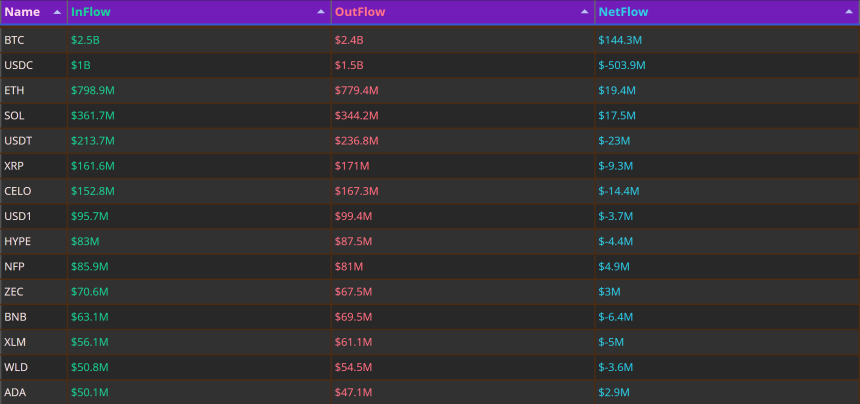Select the HYPE row name
The image size is (860, 404).
[x=17, y=242]
